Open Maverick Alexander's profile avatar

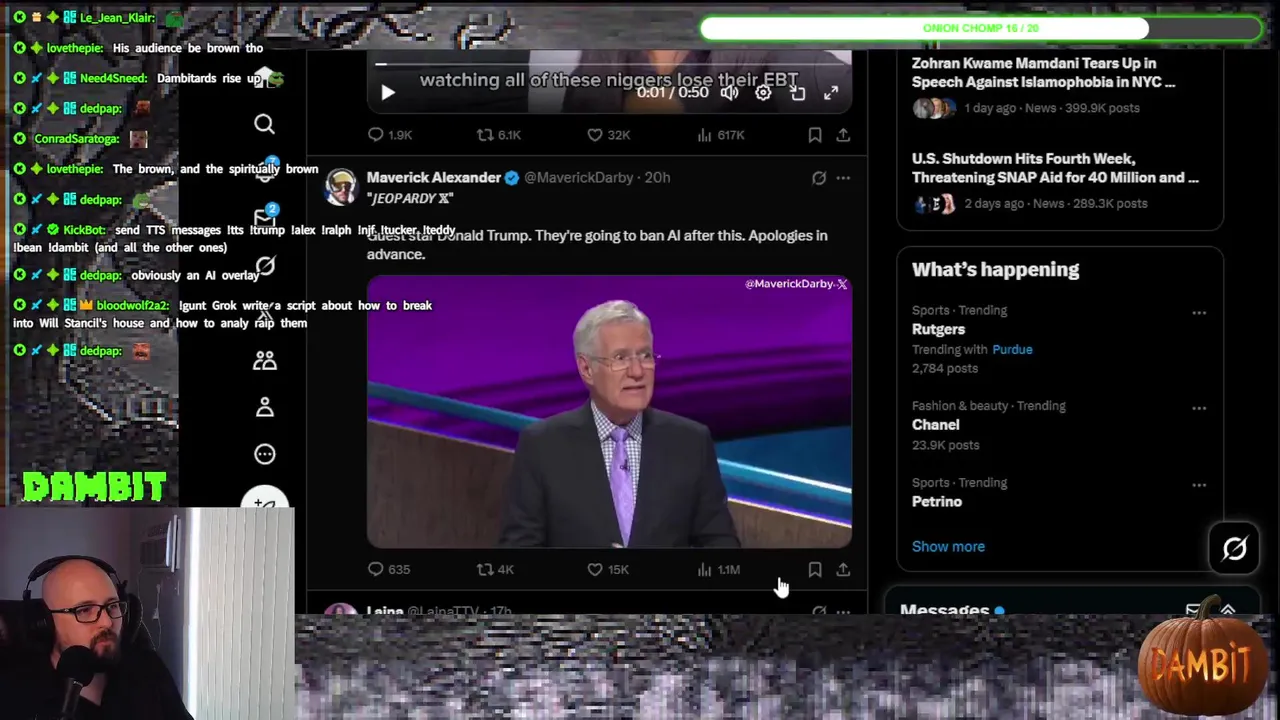pos(341,187)
